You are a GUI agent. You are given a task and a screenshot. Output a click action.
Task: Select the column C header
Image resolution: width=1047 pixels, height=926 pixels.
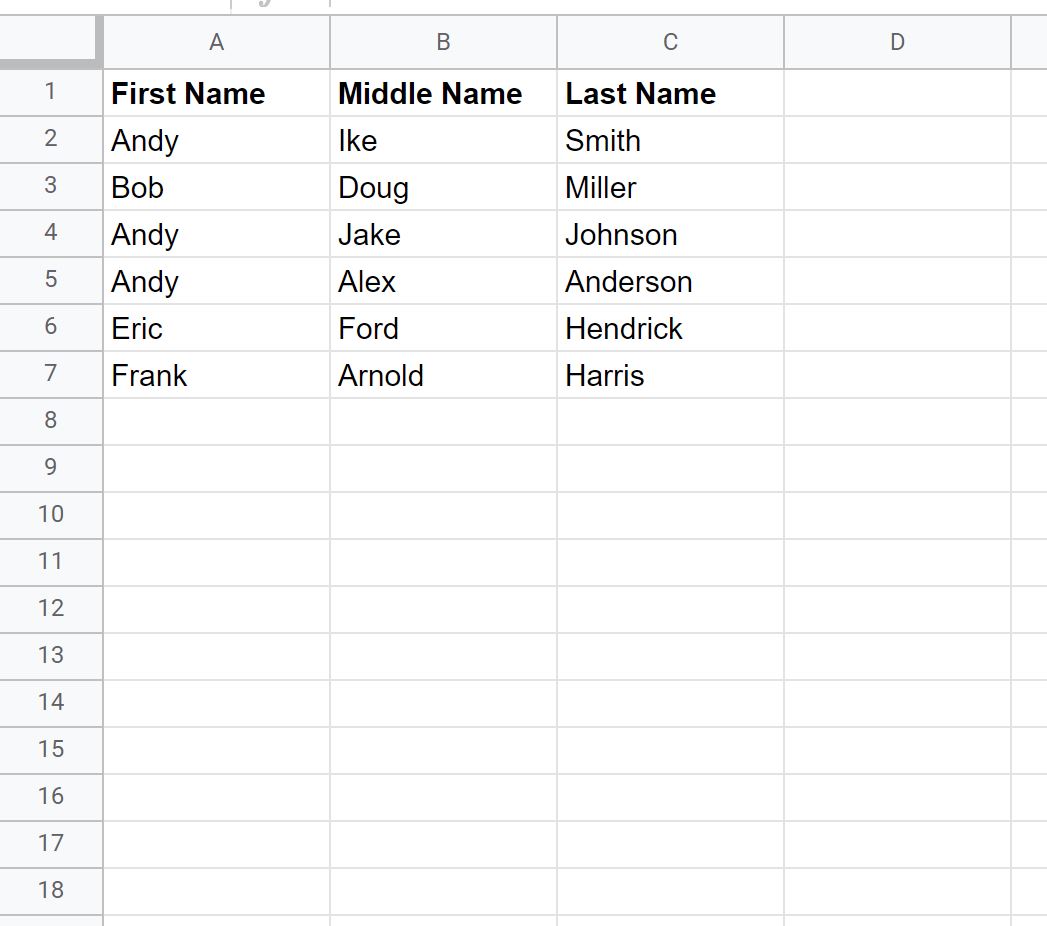click(x=670, y=42)
